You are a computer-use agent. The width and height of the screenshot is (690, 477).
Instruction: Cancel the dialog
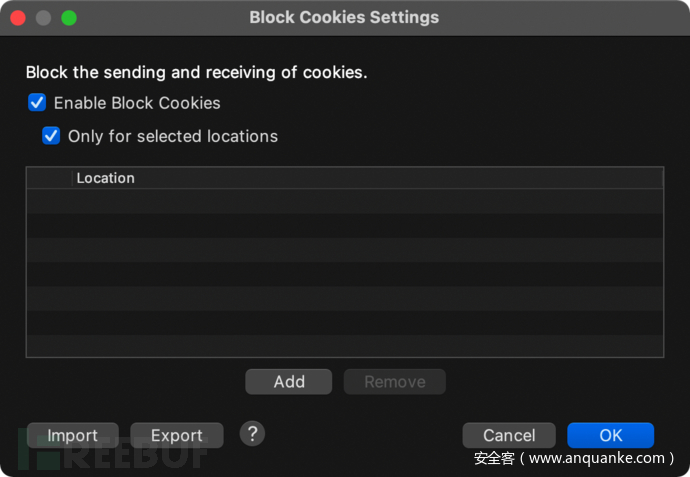tap(509, 435)
